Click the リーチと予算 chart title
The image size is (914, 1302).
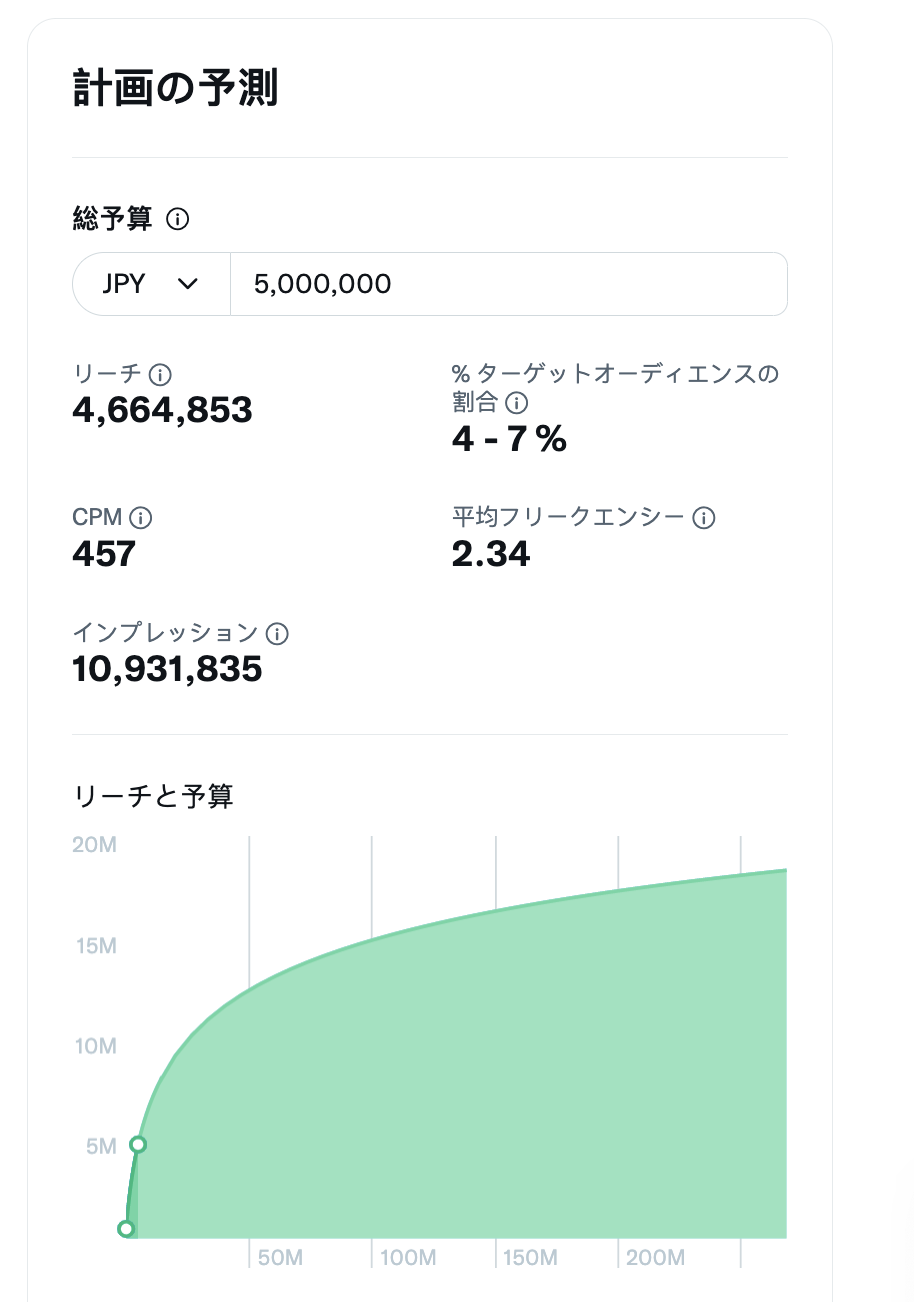[153, 796]
